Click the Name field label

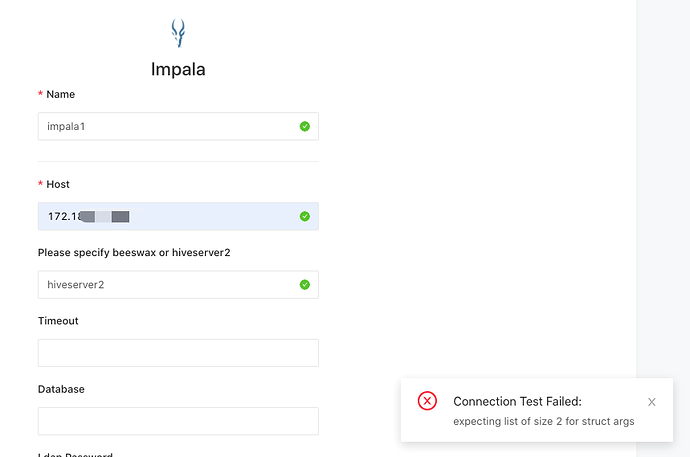coord(61,94)
